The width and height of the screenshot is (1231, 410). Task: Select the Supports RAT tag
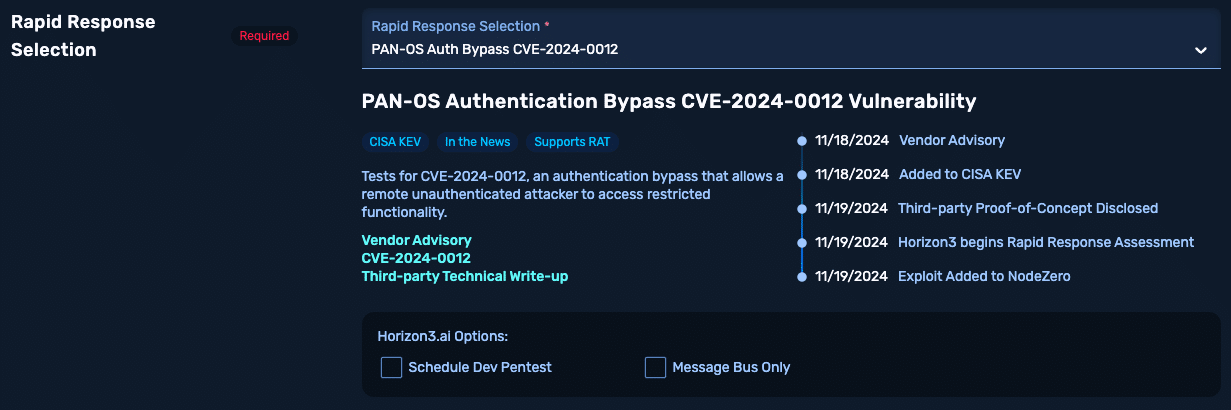pyautogui.click(x=572, y=142)
